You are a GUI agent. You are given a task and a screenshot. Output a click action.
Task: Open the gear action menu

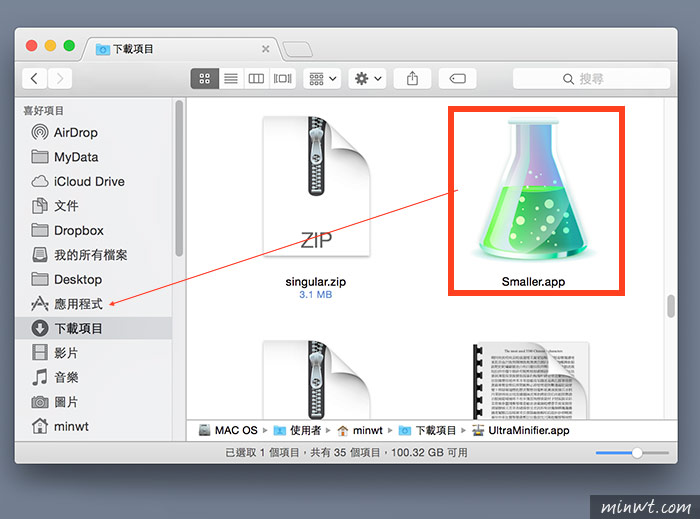coord(367,79)
